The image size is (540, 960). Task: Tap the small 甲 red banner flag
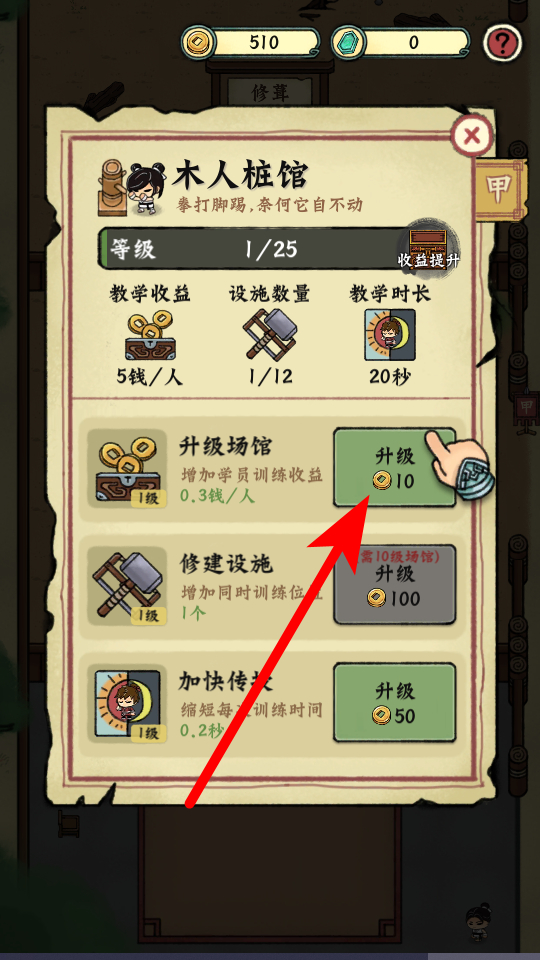(526, 410)
